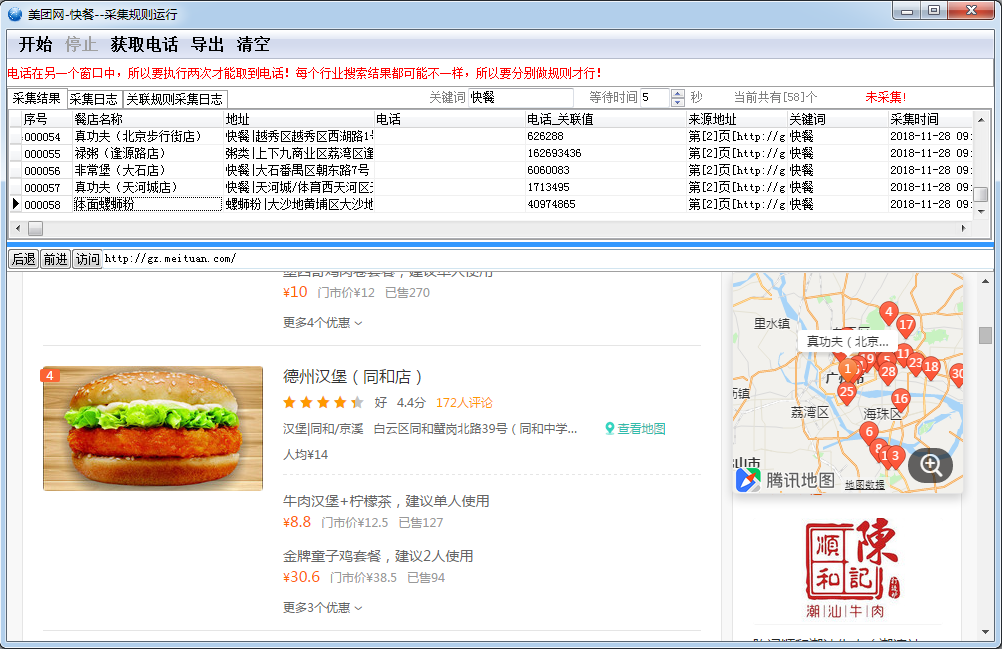Click the 来源地址 column header

(x=737, y=119)
